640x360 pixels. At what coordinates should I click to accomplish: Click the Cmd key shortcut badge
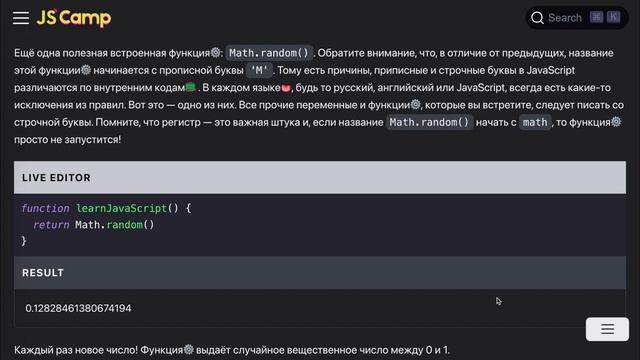point(597,17)
